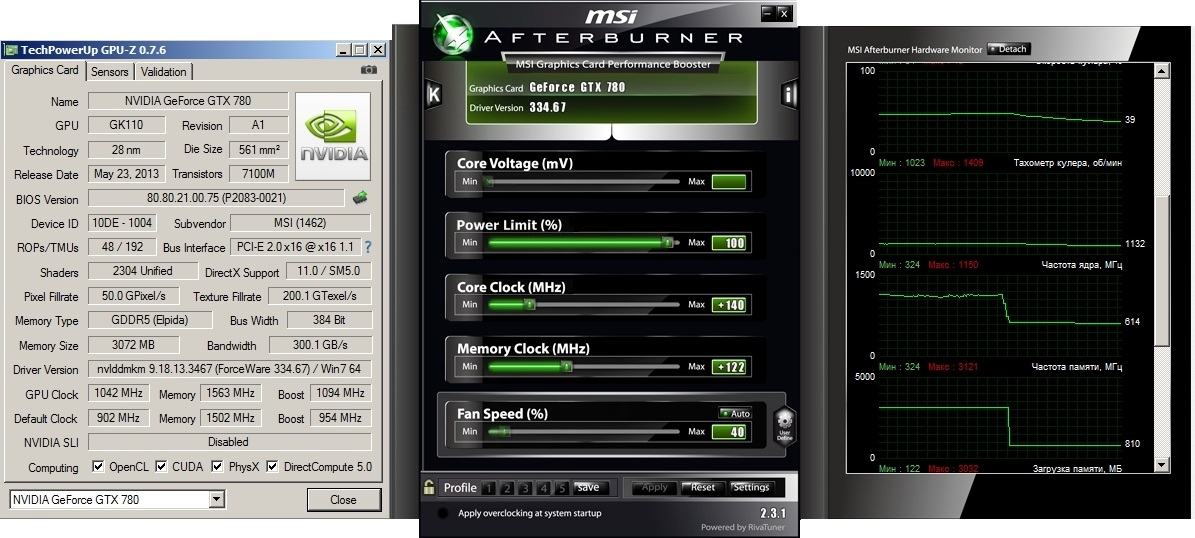
Task: Detach the hardware monitor window
Action: (1008, 49)
